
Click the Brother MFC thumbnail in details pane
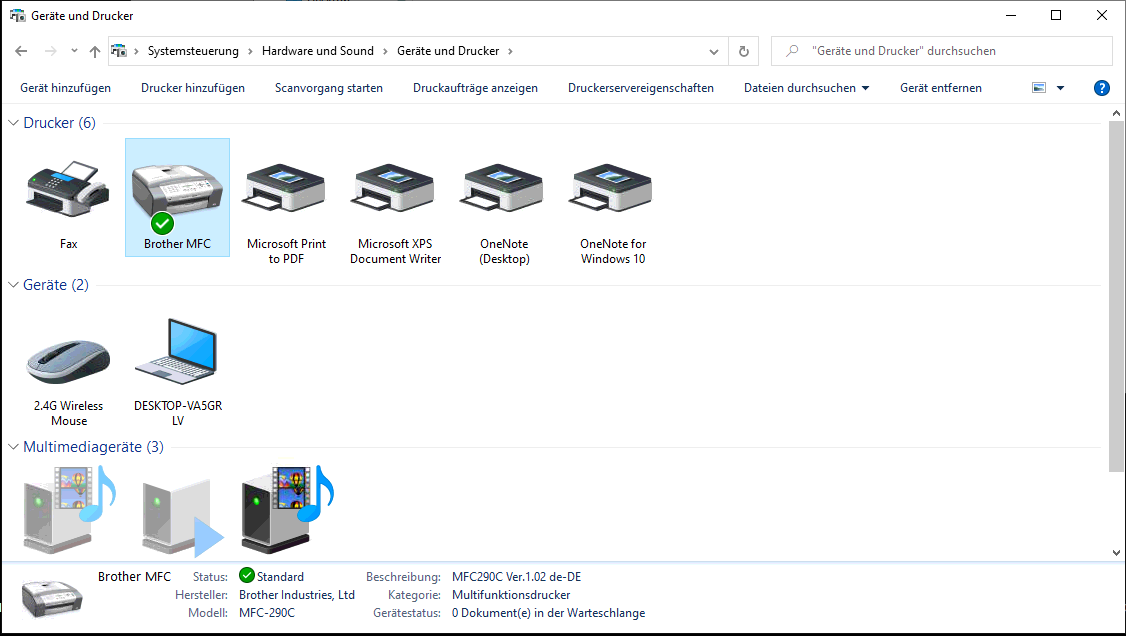point(52,597)
